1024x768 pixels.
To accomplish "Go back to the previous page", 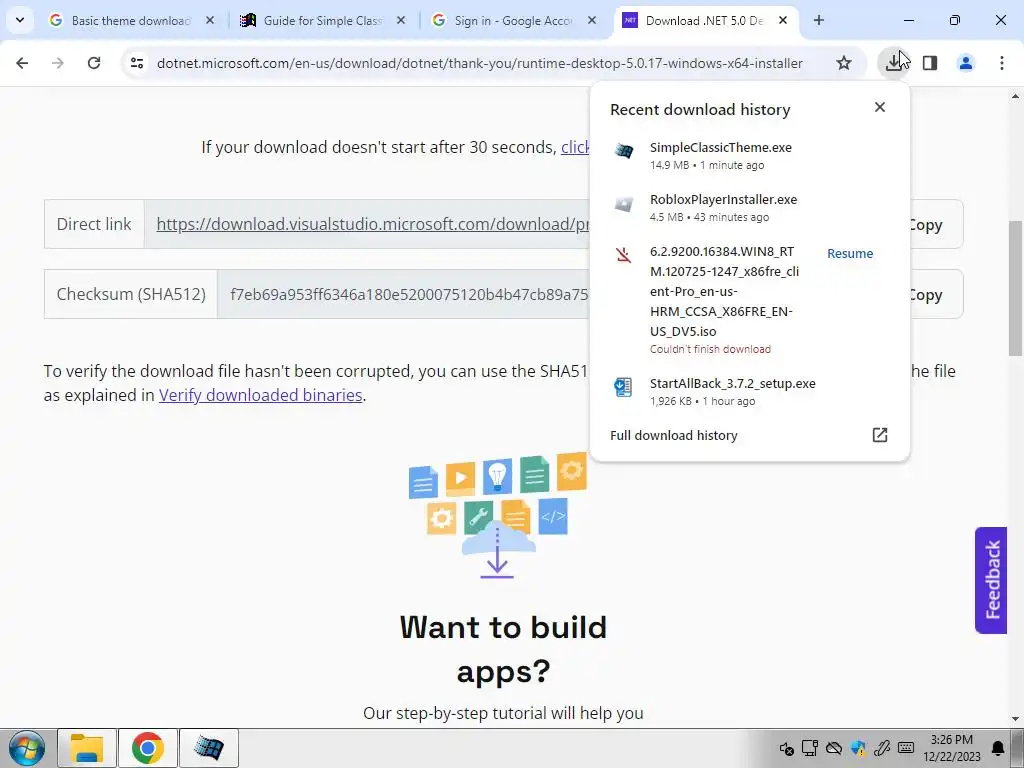I will pyautogui.click(x=22, y=63).
